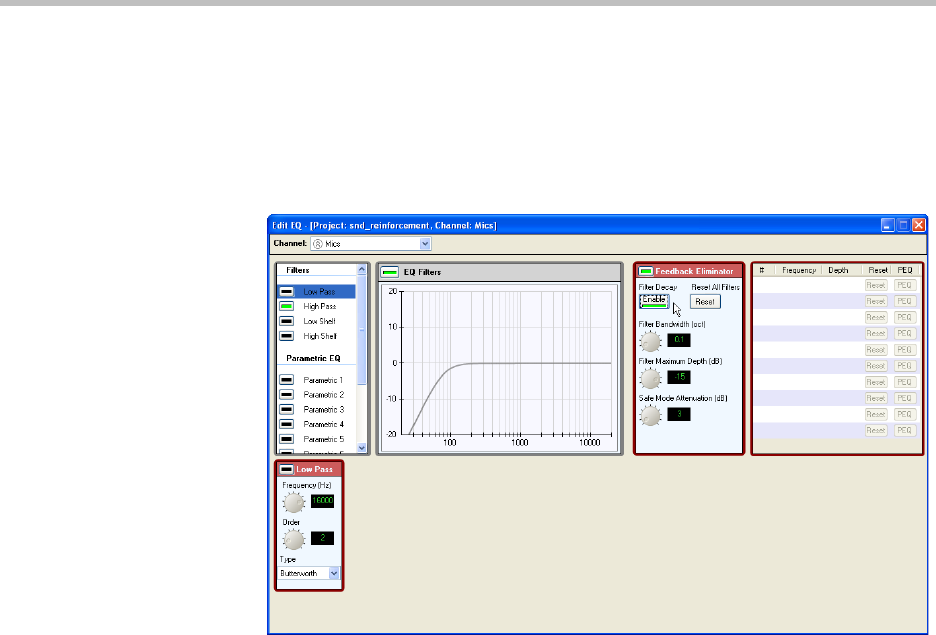Open the Channel dropdown showing Mics
936x635 pixels.
(425, 243)
